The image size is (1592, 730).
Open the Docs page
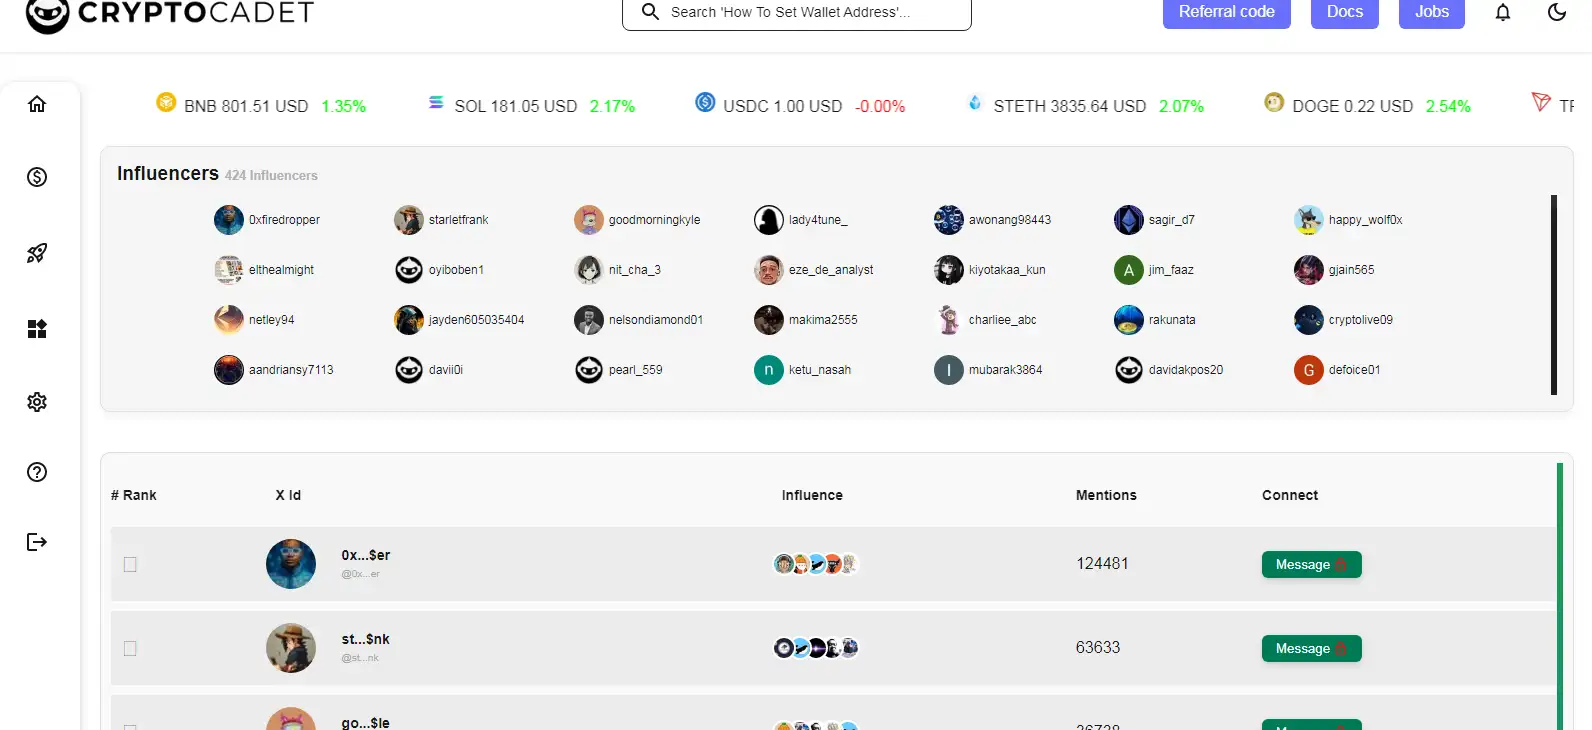tap(1344, 12)
